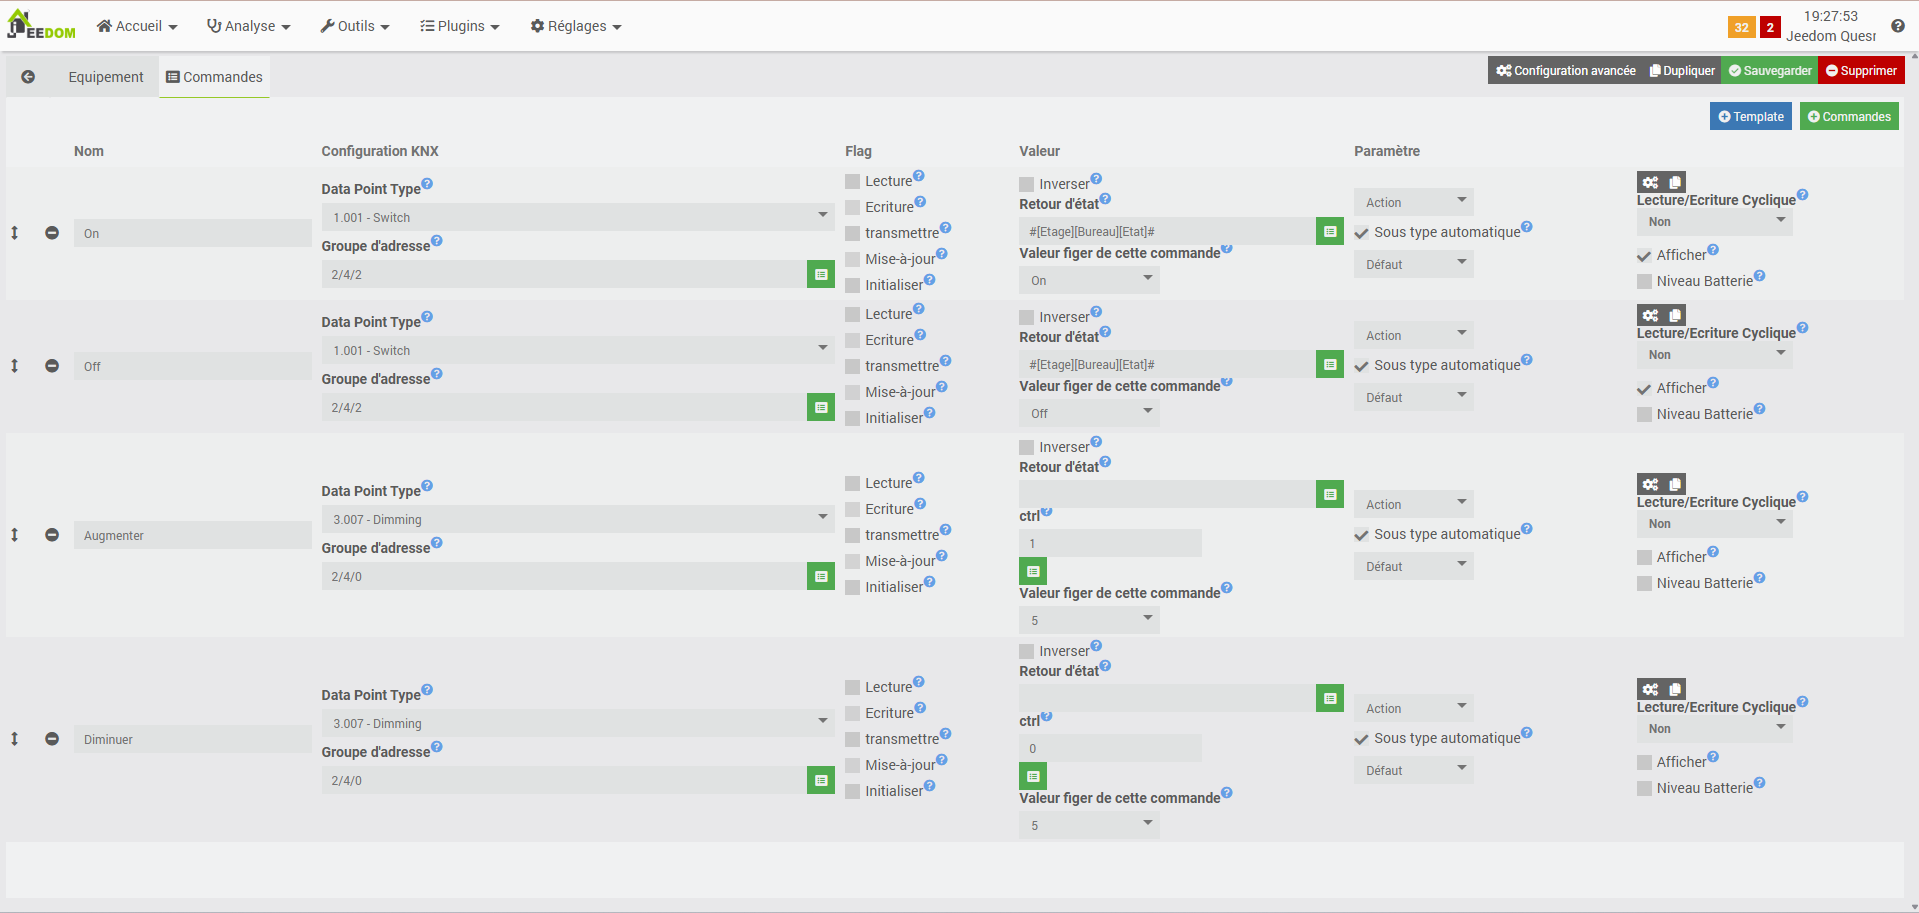Click the help question mark icon top right
The image size is (1919, 913).
click(1897, 26)
